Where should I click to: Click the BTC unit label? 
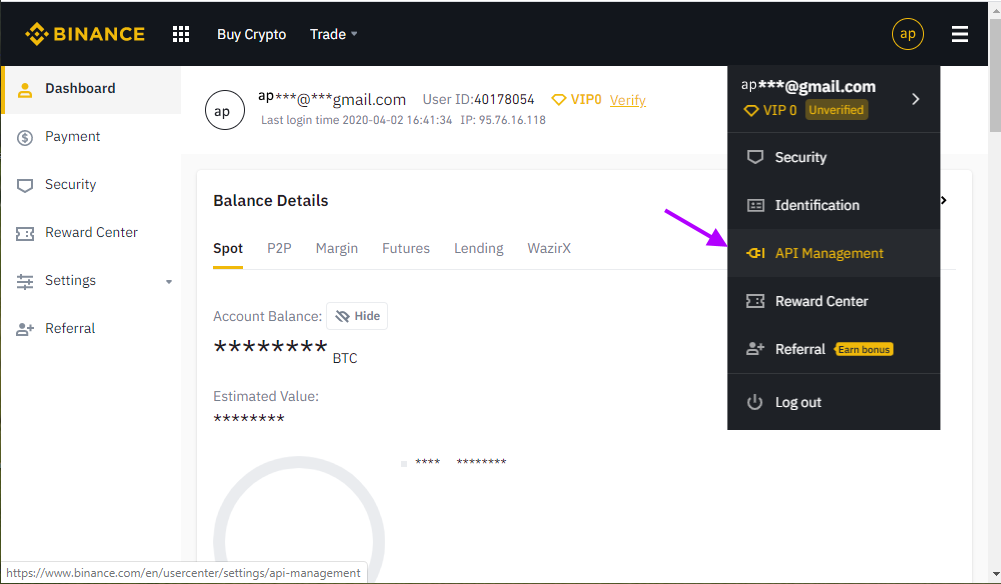345,358
